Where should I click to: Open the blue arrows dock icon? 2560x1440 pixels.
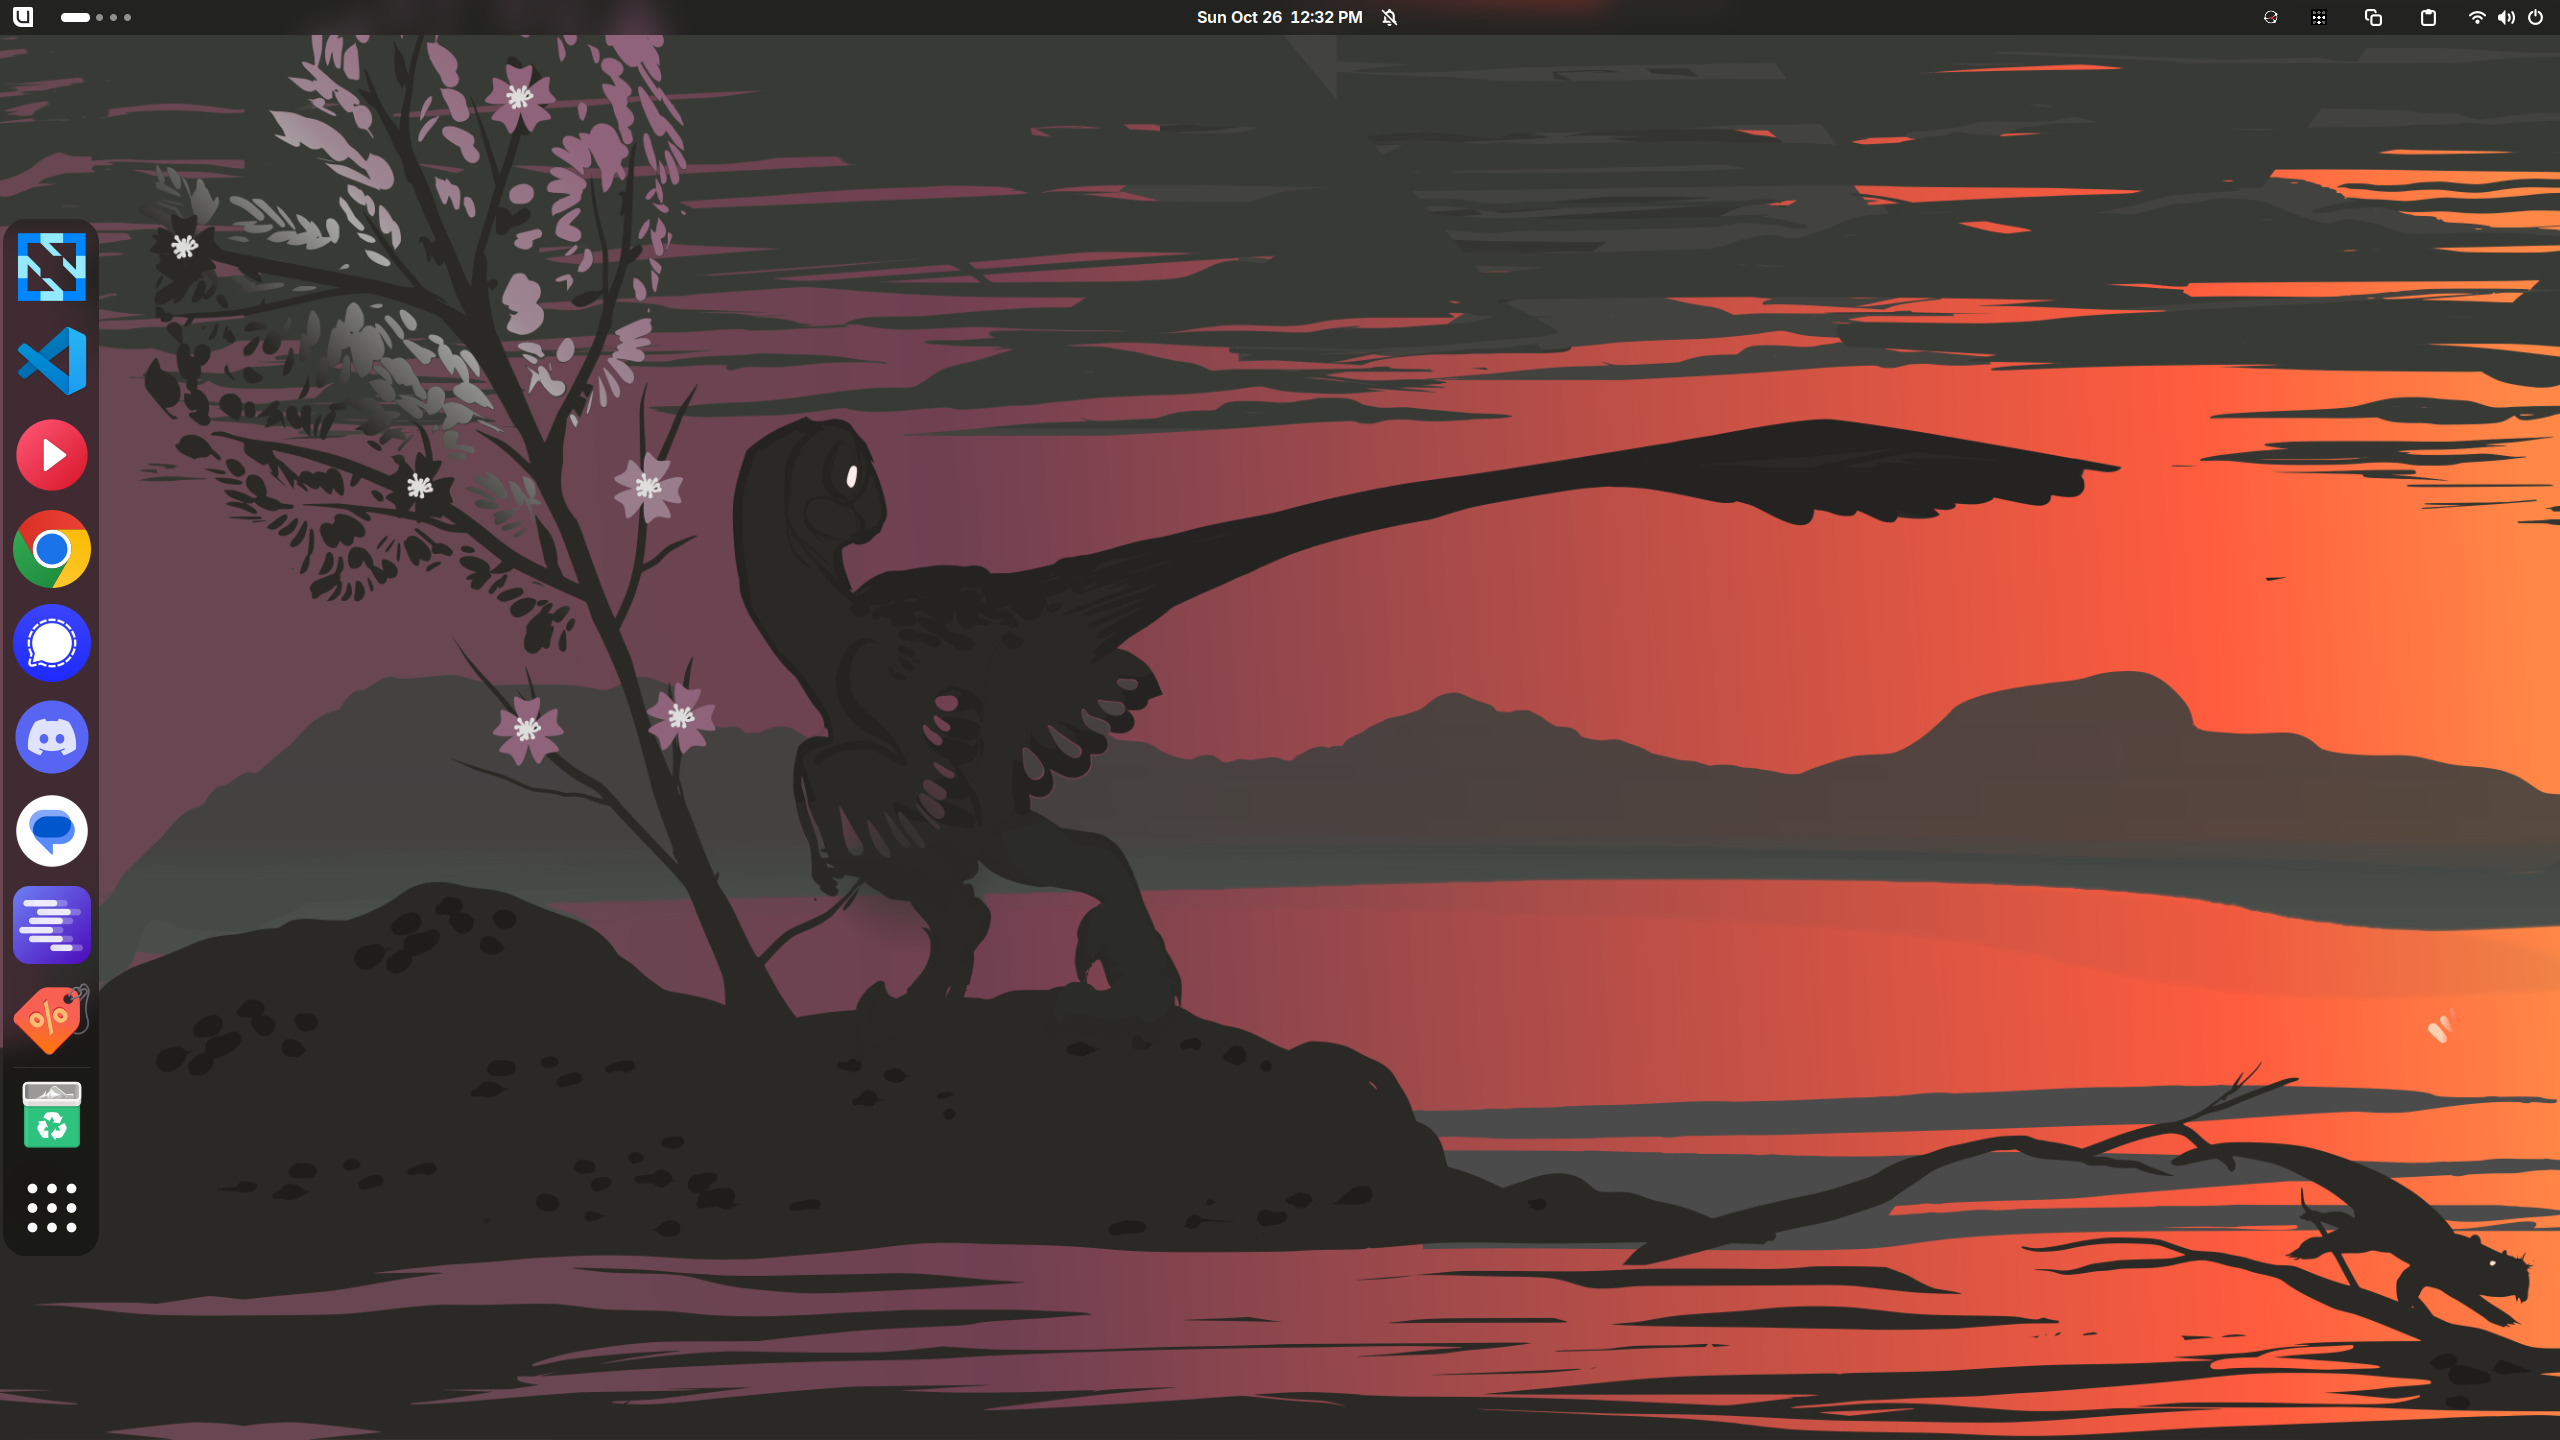52,267
